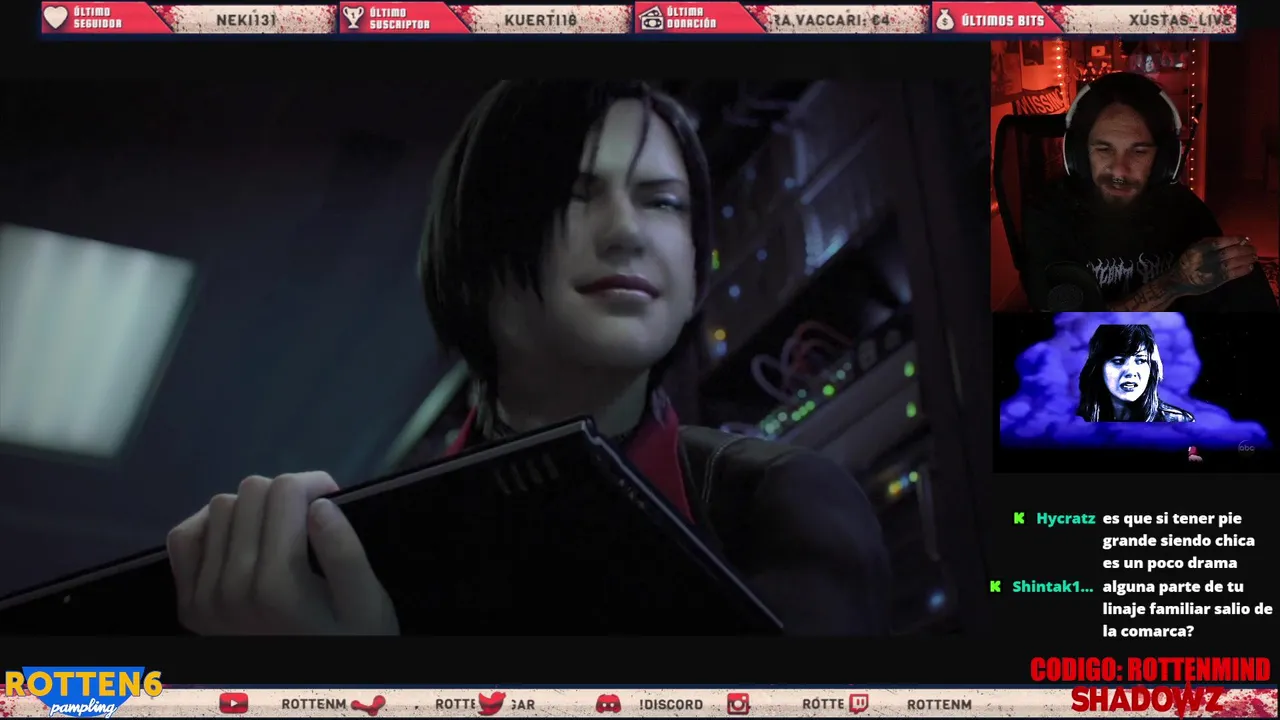Image resolution: width=1280 pixels, height=720 pixels.
Task: Click the chat message about linaje familiar
Action: click(1187, 609)
